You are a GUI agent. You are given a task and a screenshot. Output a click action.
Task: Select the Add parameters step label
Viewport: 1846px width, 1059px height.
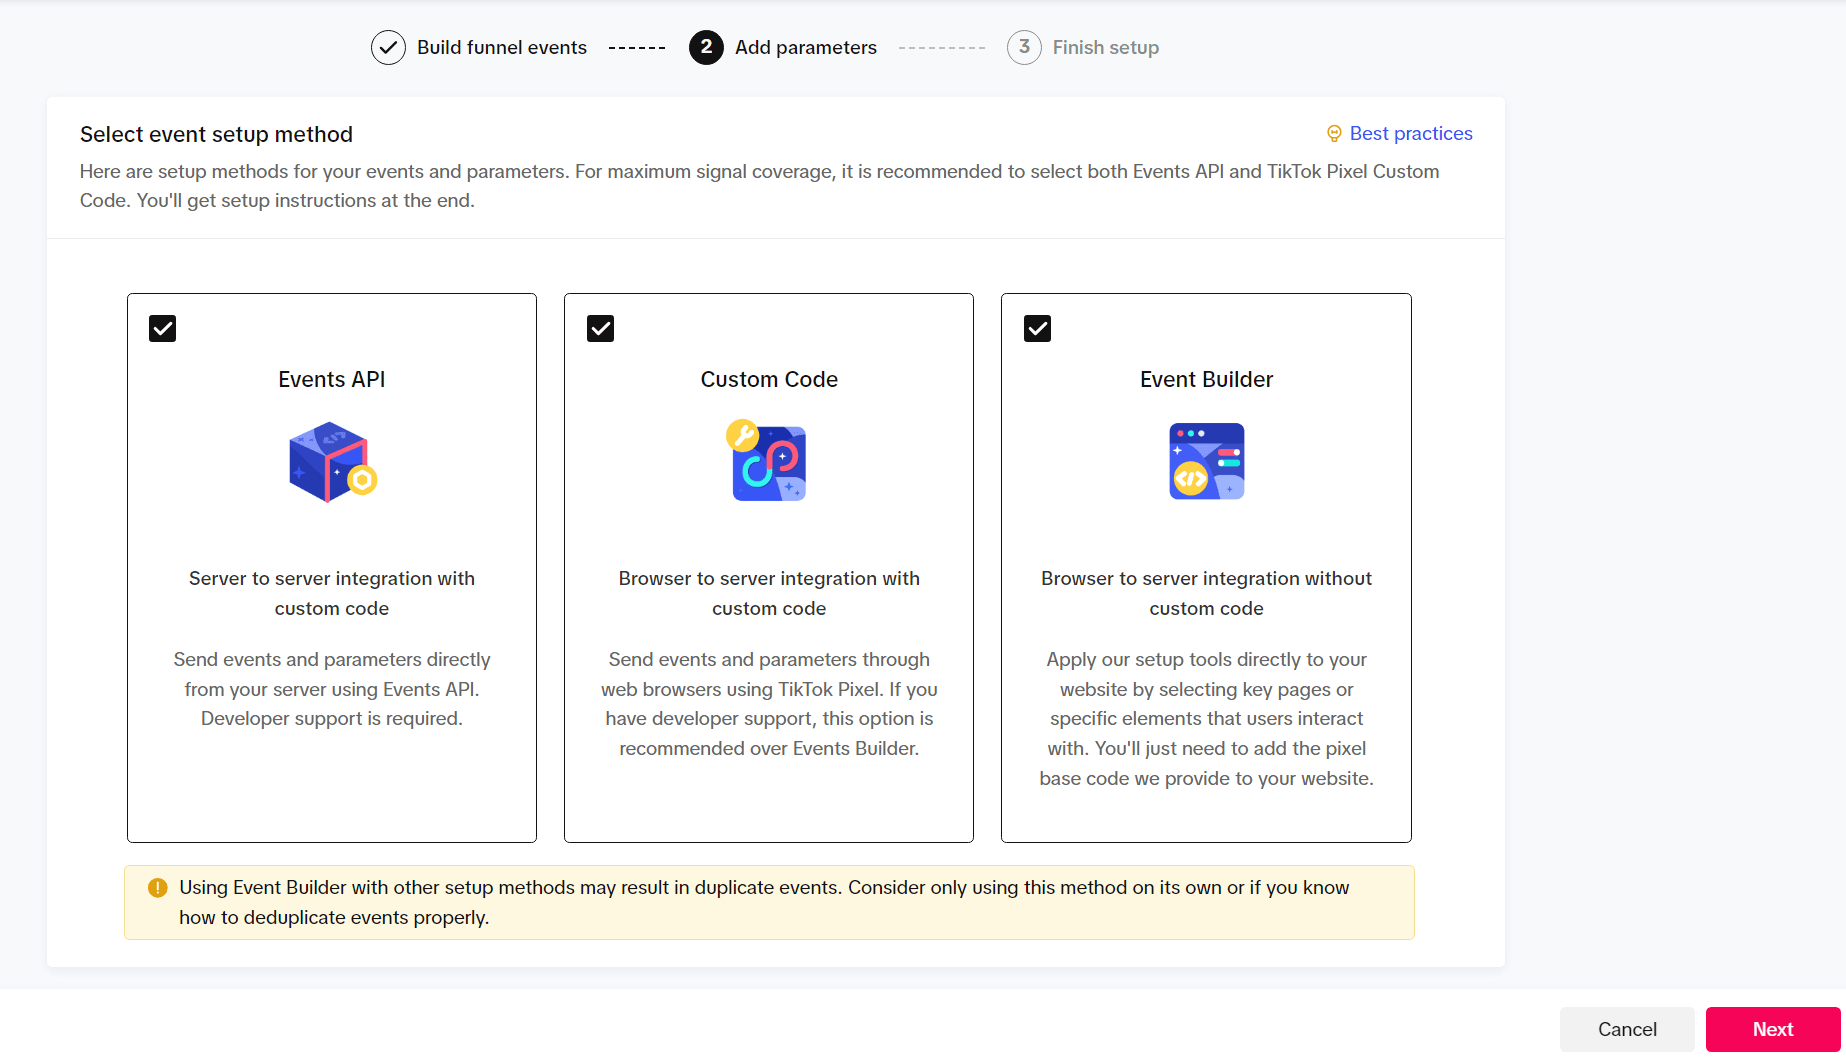(805, 47)
